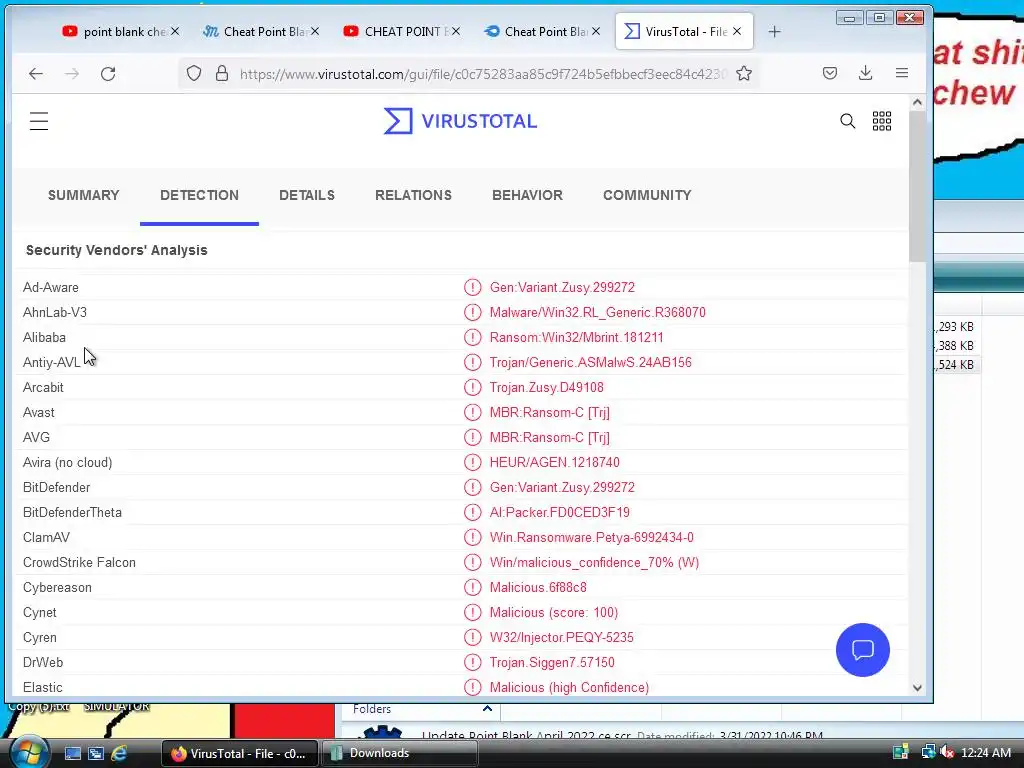Close the 'point blank che' tab

175,31
